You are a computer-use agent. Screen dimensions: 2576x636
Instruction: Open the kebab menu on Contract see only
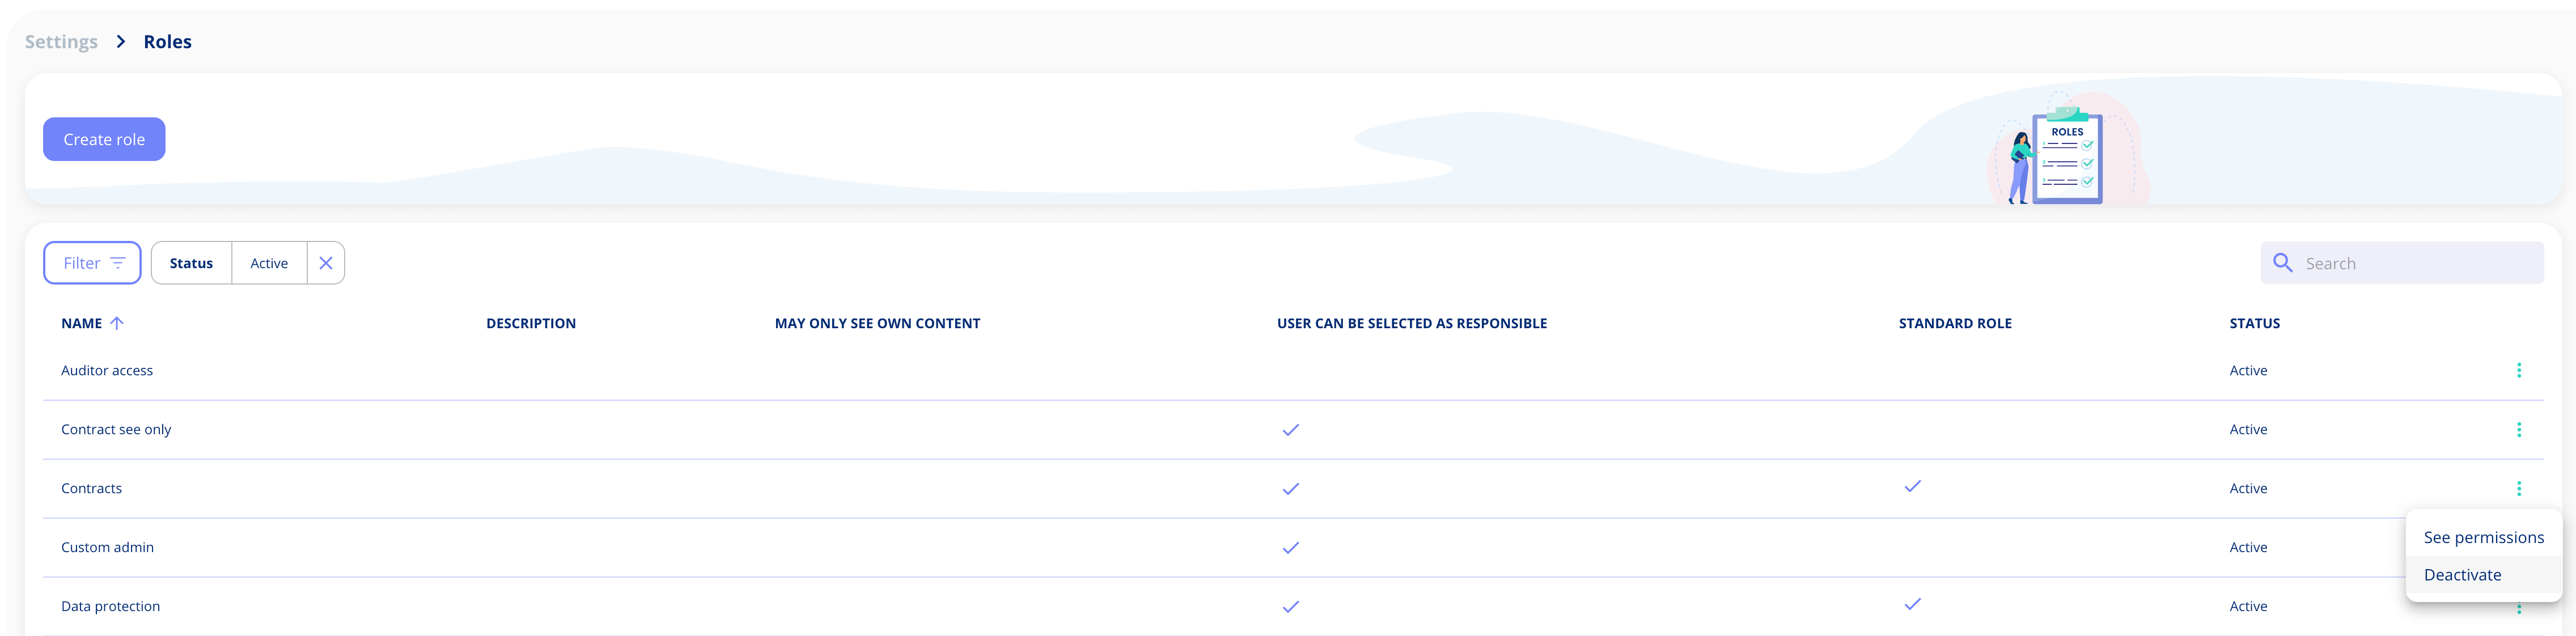[2519, 429]
